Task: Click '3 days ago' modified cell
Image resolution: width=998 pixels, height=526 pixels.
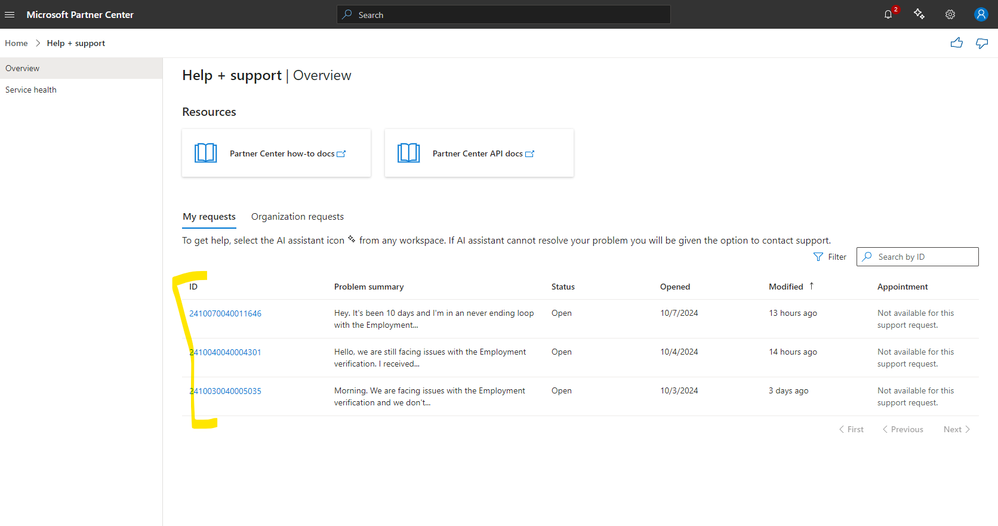Action: pos(789,391)
